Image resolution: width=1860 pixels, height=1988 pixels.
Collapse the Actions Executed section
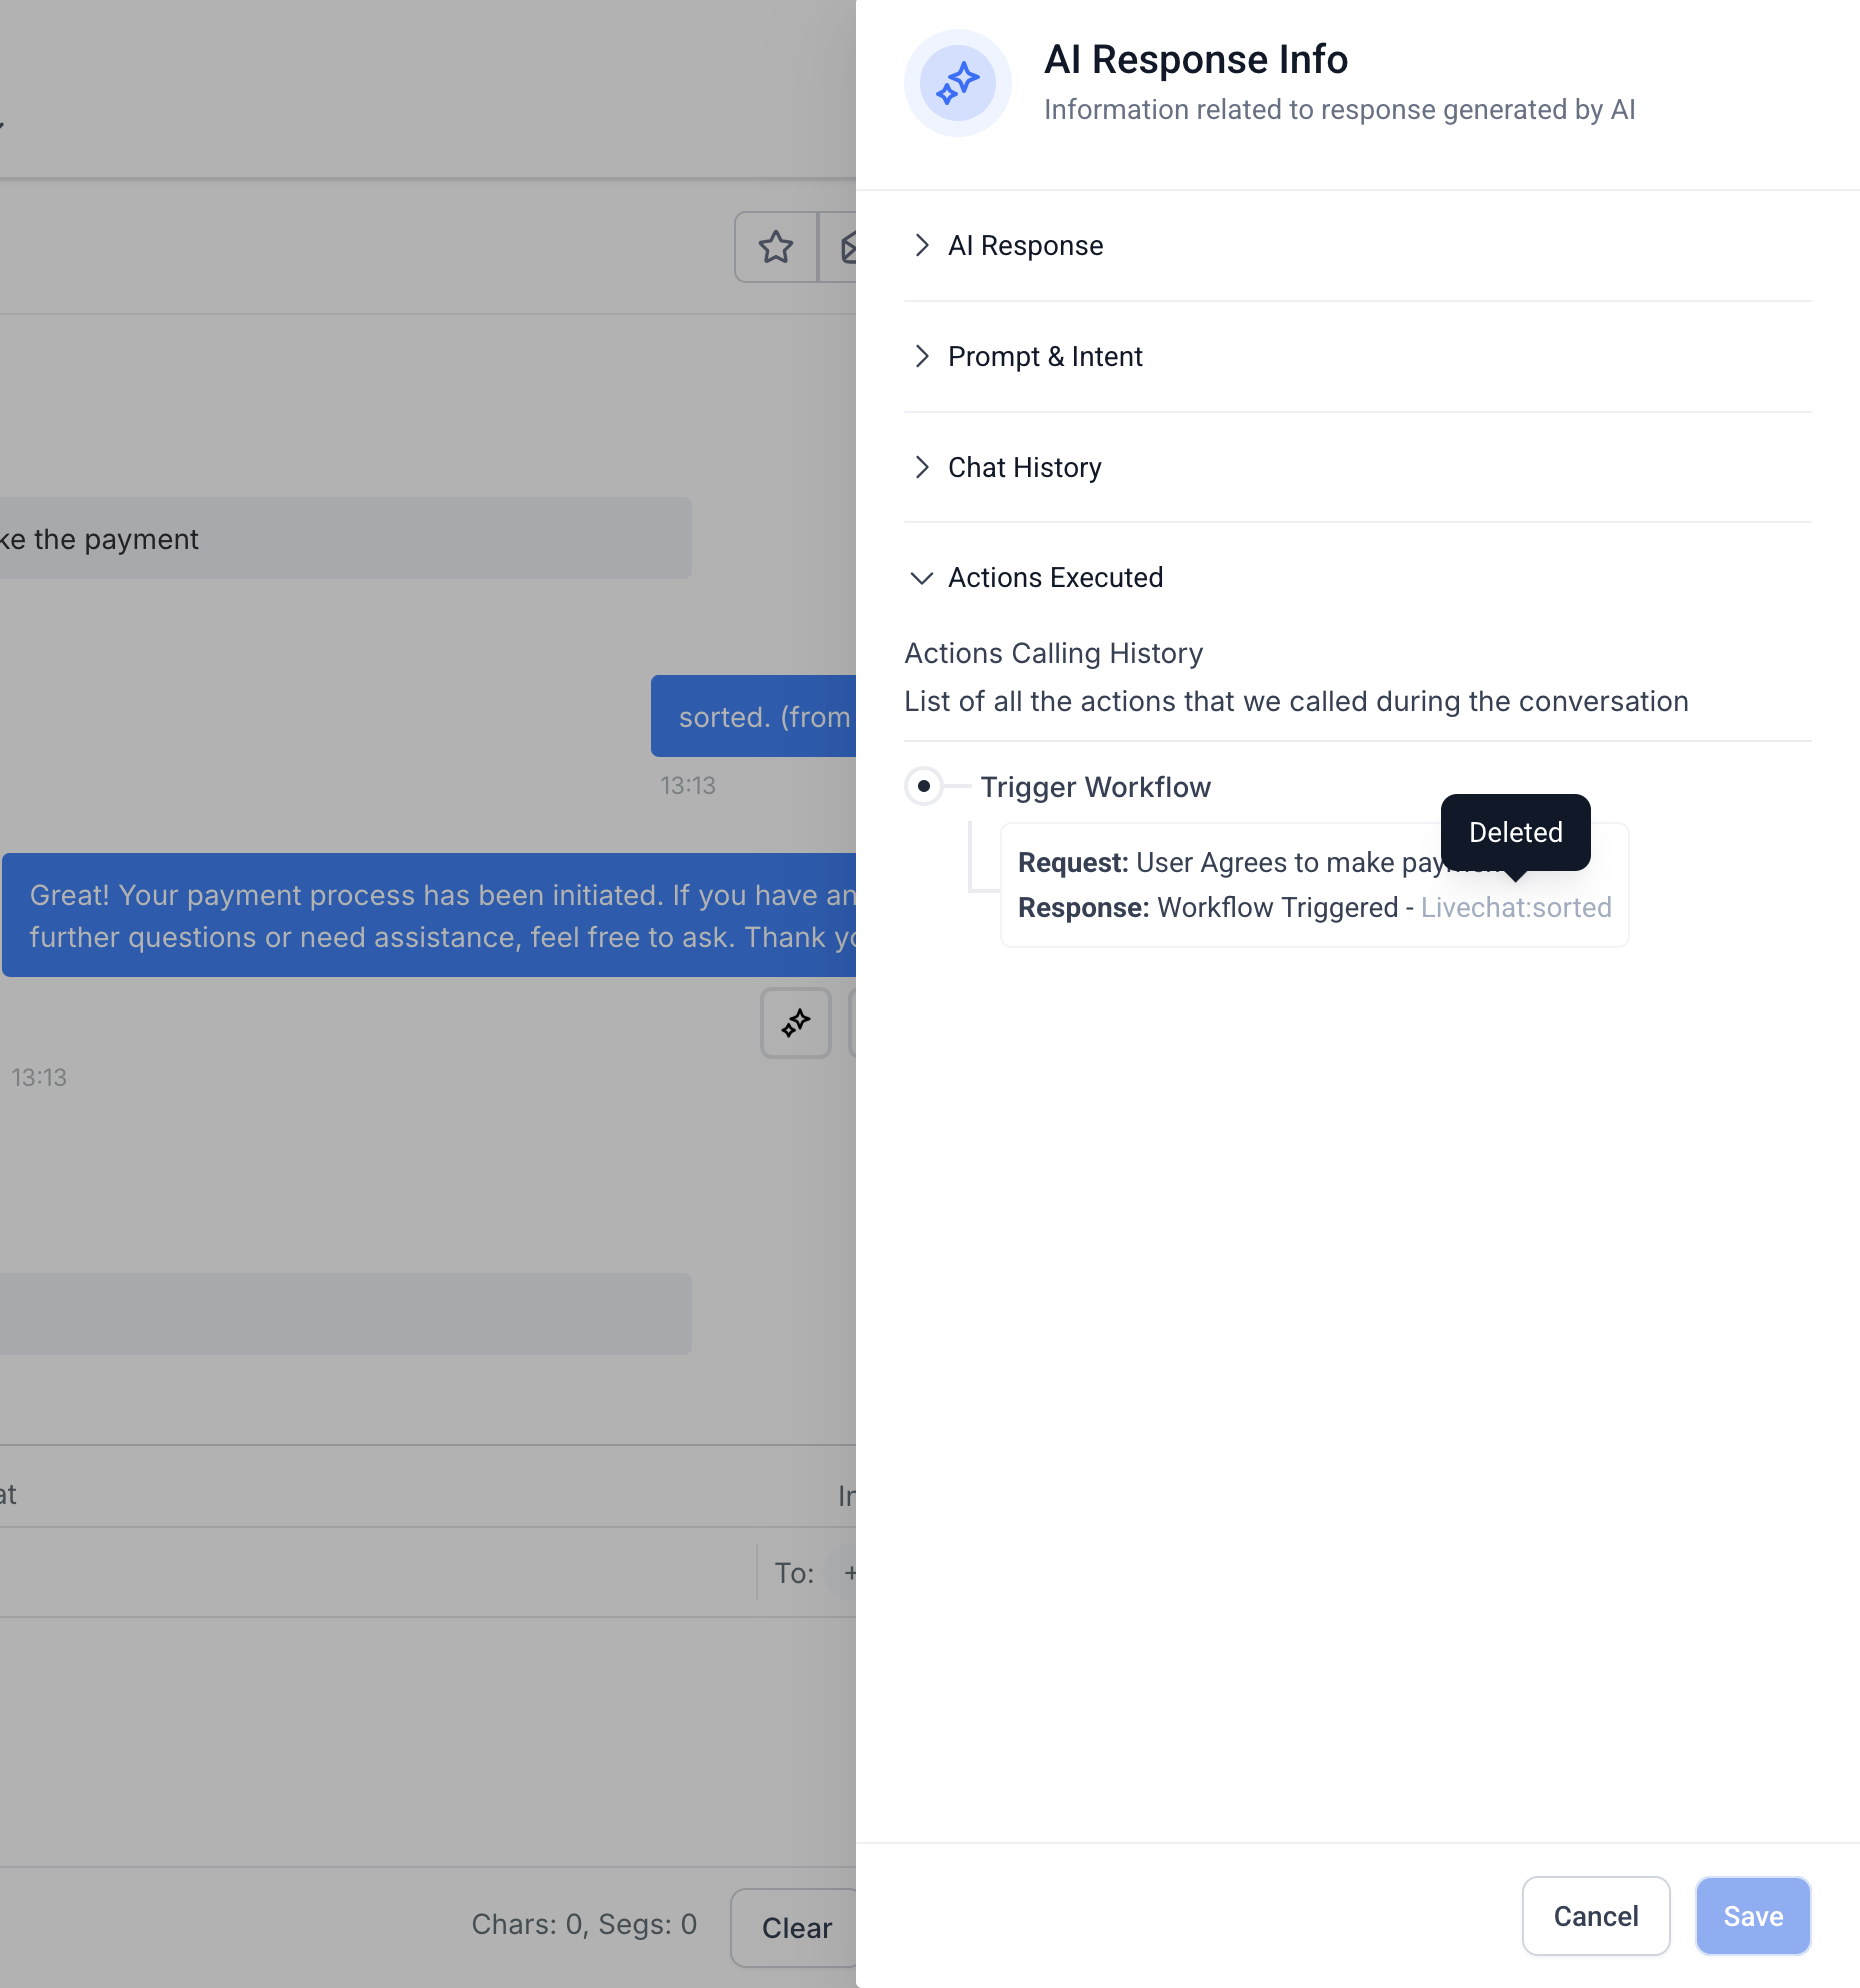[1054, 578]
